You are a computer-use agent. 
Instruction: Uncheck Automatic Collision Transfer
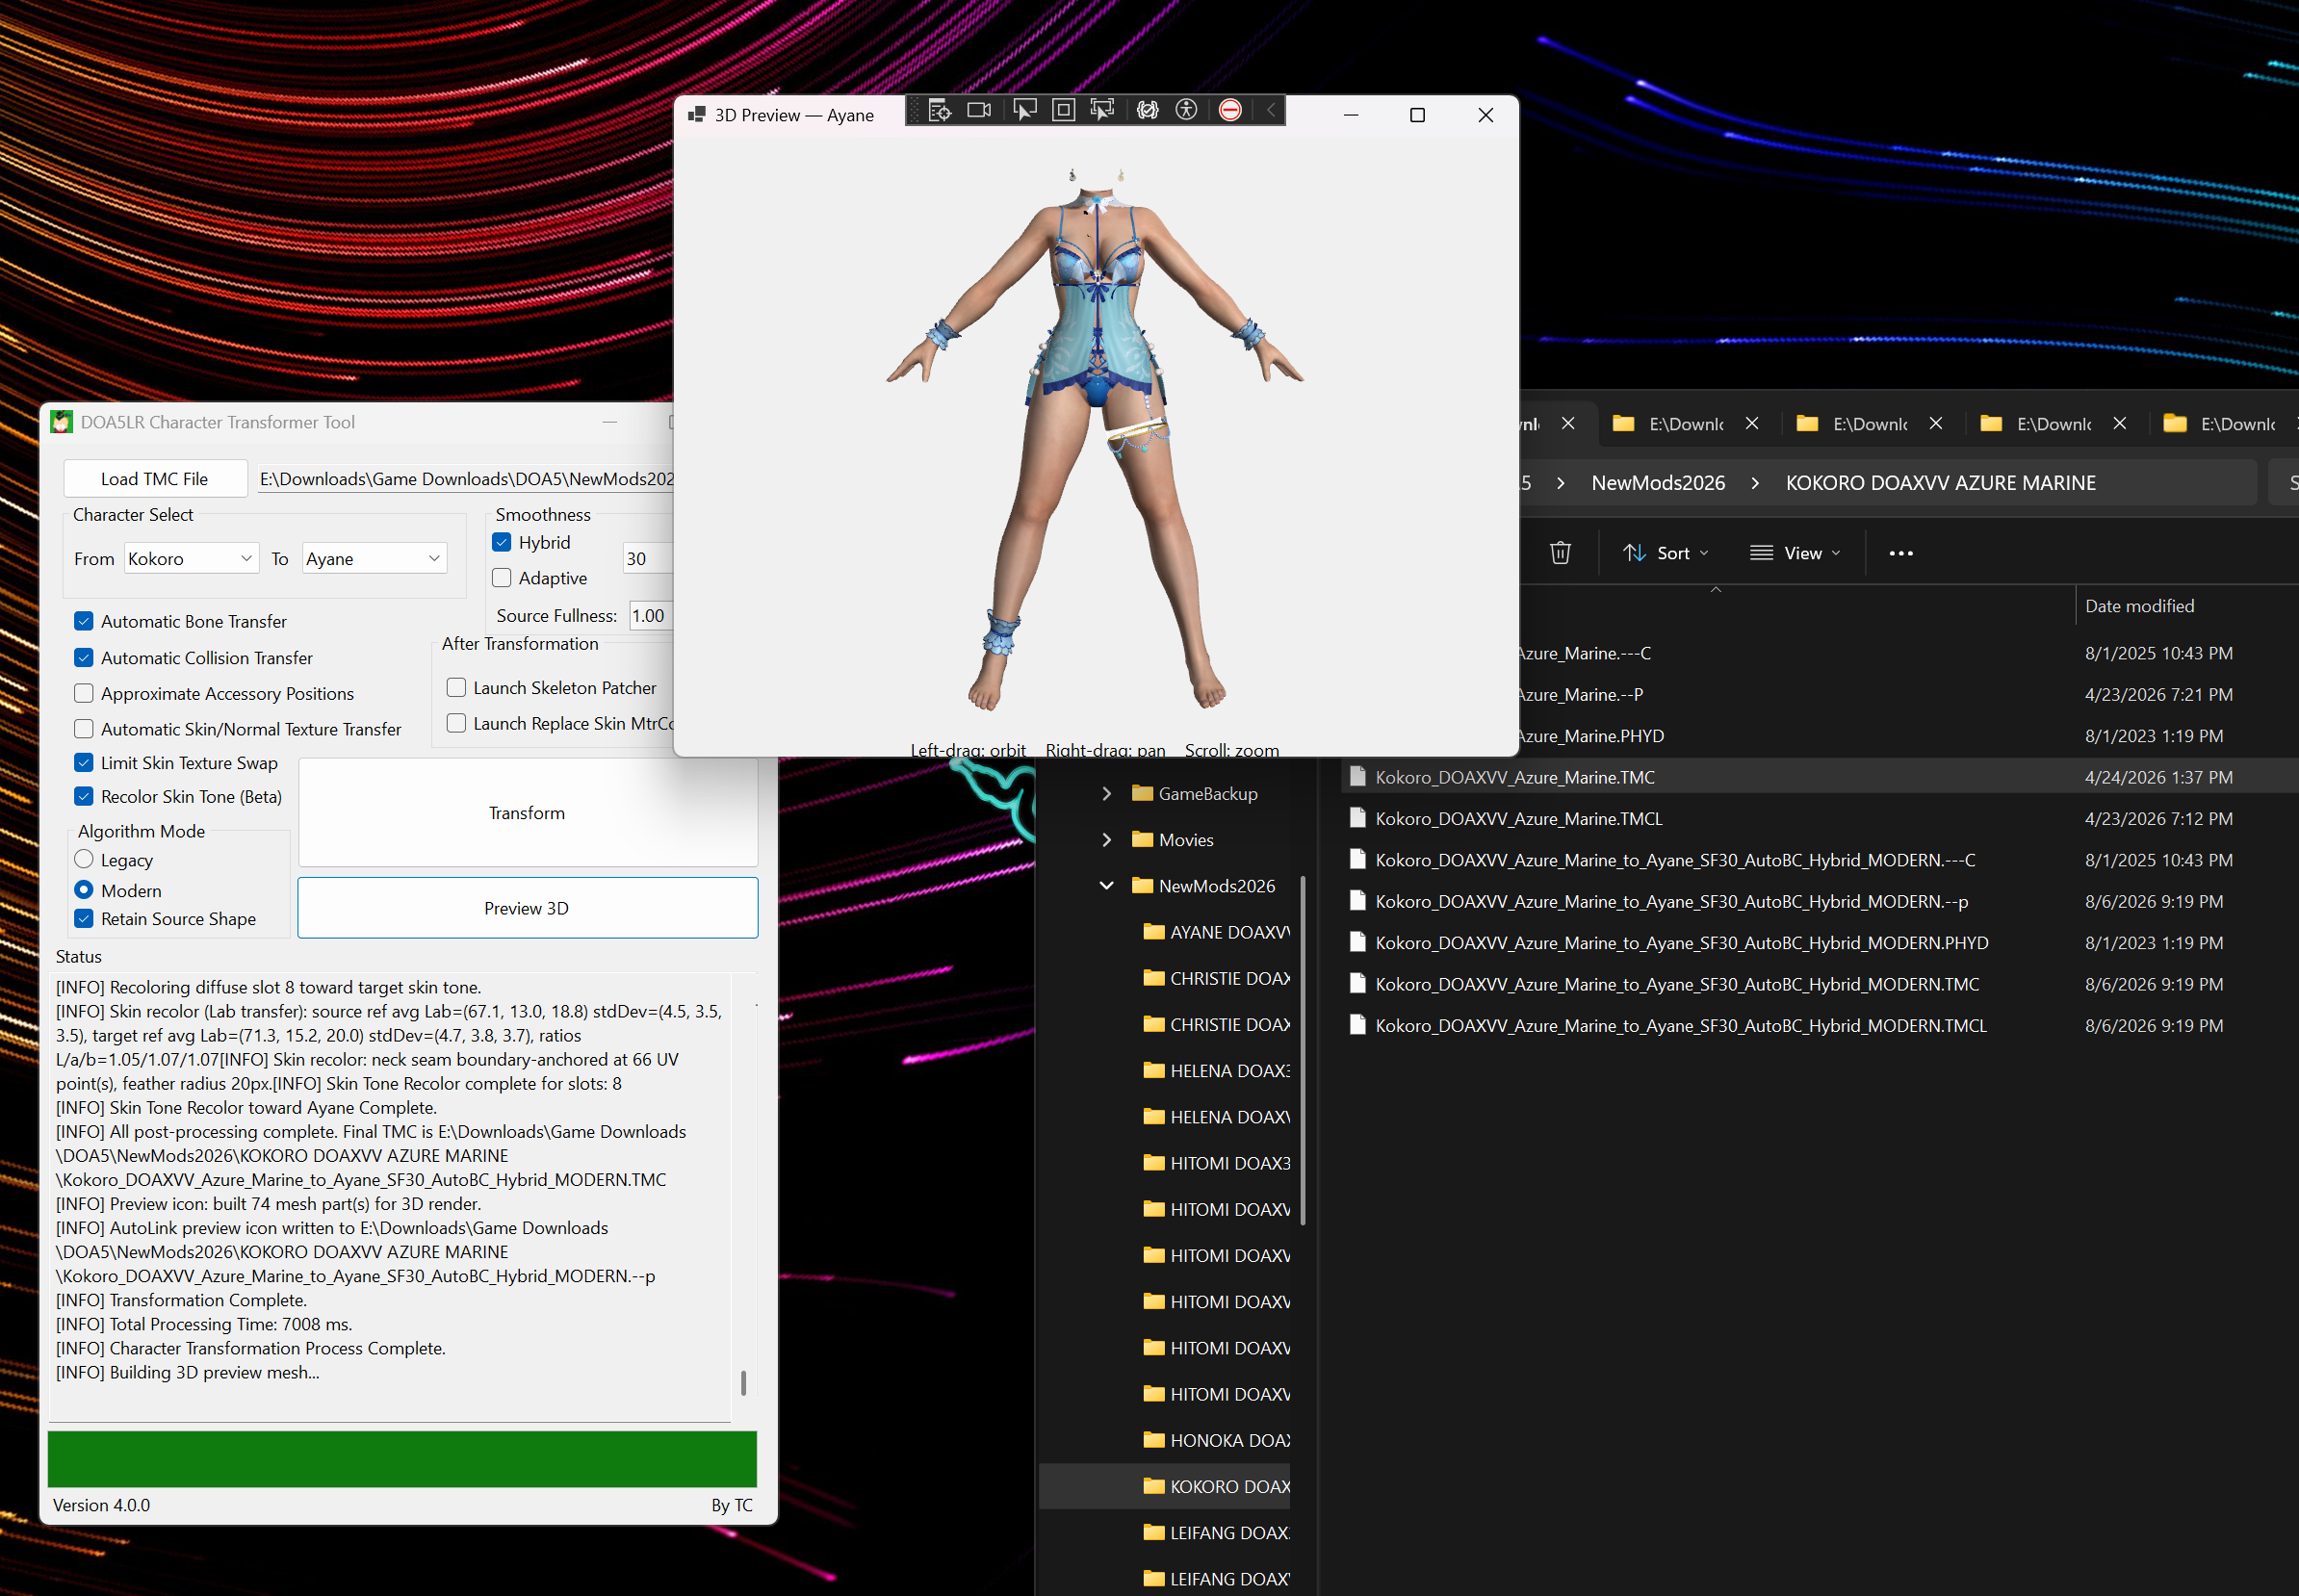[84, 658]
